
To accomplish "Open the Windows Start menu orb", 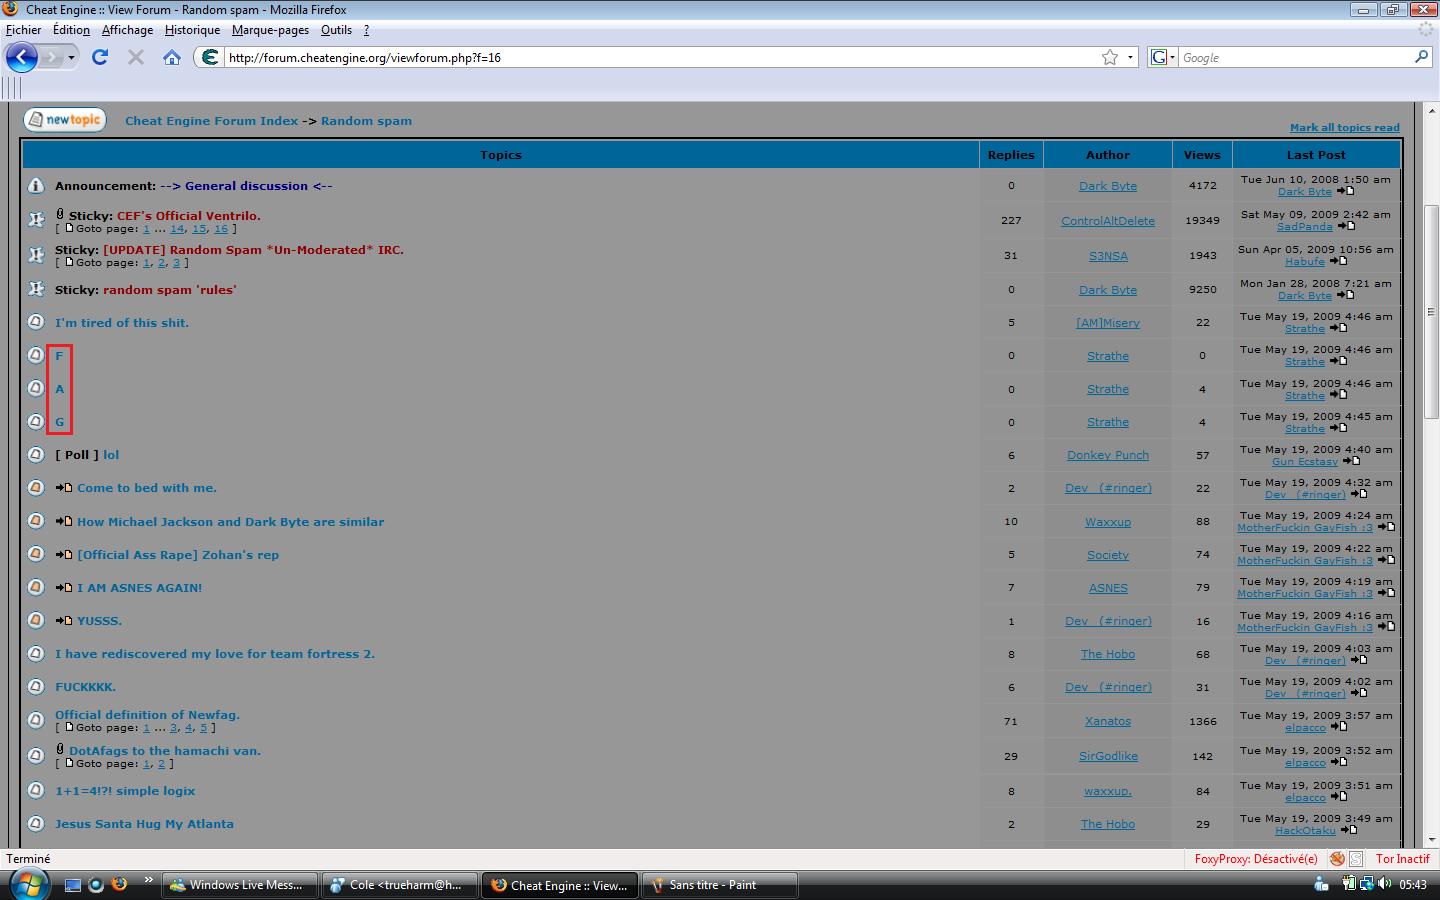I will coord(28,885).
